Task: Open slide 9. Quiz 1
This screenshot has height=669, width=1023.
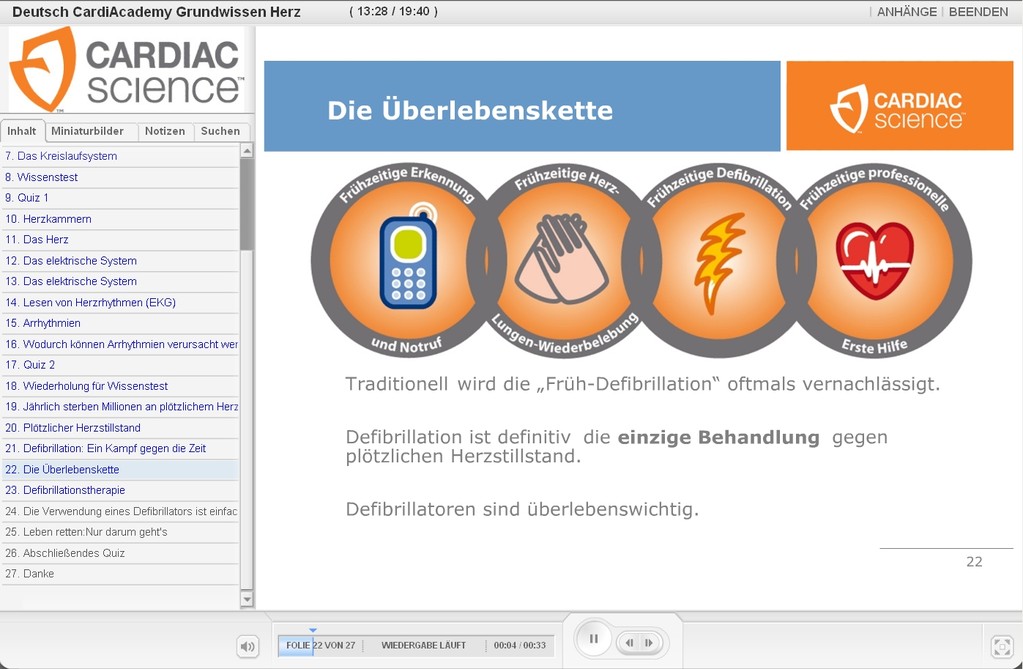Action: [120, 198]
